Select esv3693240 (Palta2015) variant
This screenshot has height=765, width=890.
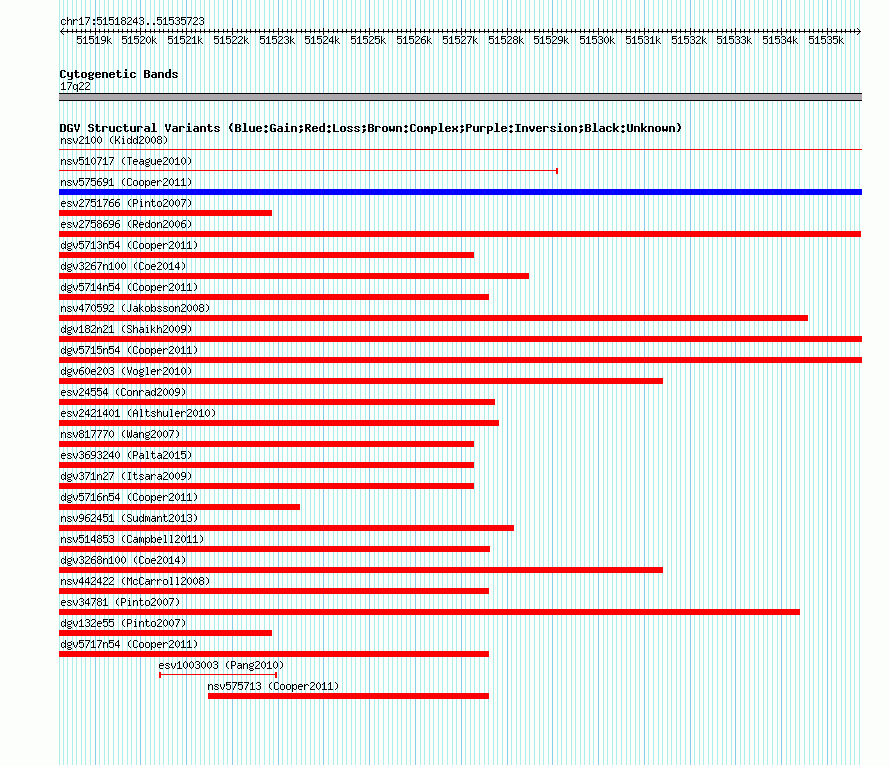tap(126, 455)
